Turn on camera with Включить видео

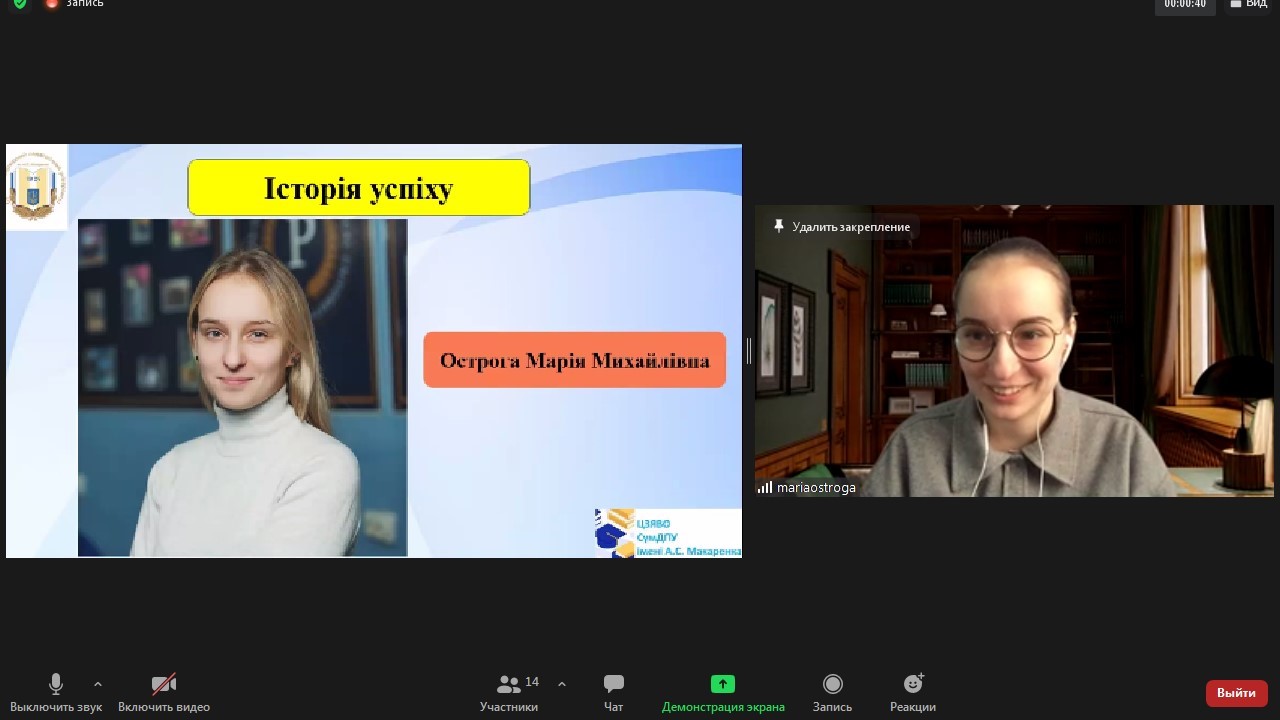click(x=164, y=692)
